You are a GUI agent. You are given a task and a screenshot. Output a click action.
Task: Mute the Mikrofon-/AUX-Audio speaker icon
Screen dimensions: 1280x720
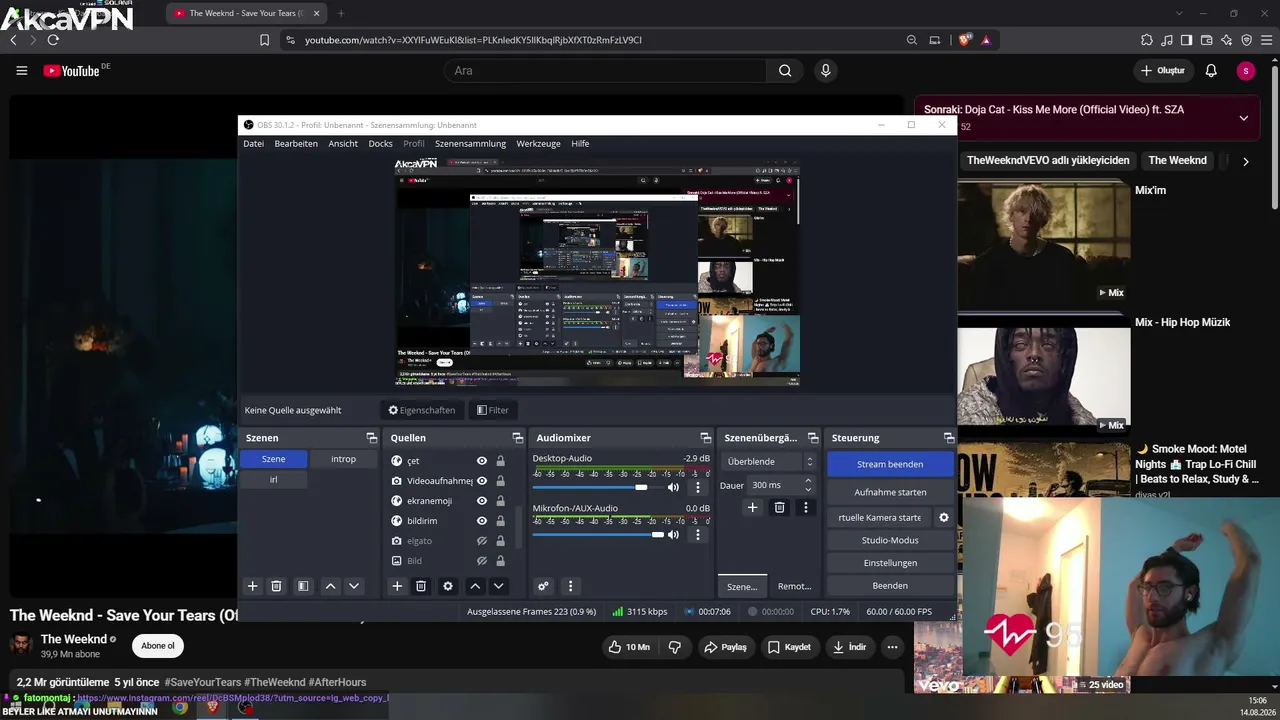click(x=673, y=535)
